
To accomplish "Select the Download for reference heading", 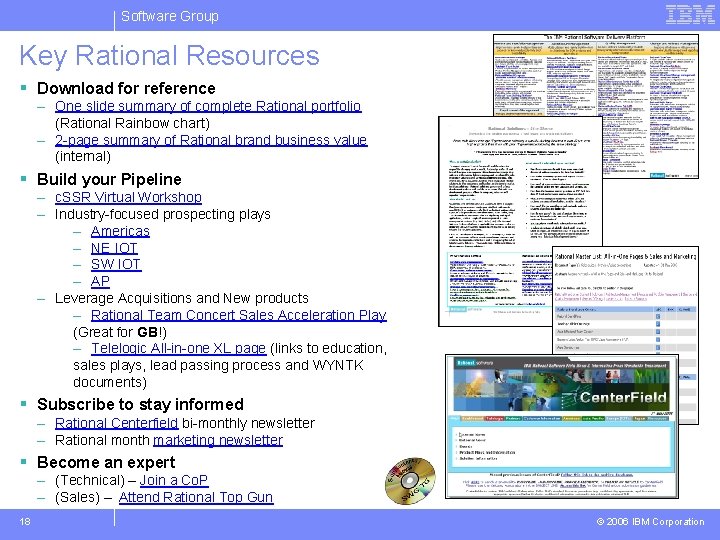I will 126,88.
